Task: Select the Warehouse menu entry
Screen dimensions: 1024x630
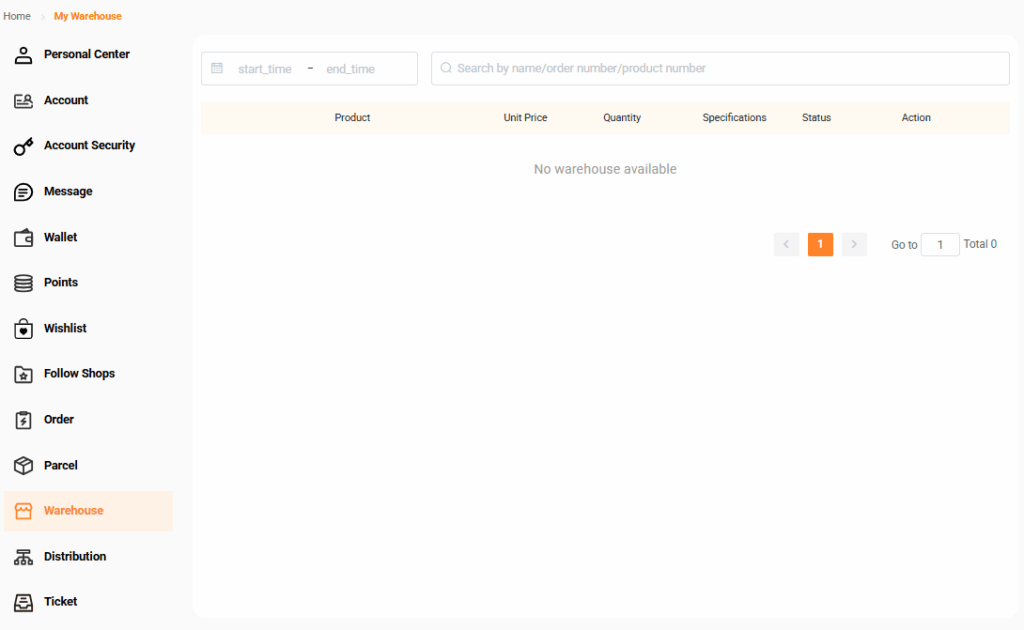Action: click(73, 510)
